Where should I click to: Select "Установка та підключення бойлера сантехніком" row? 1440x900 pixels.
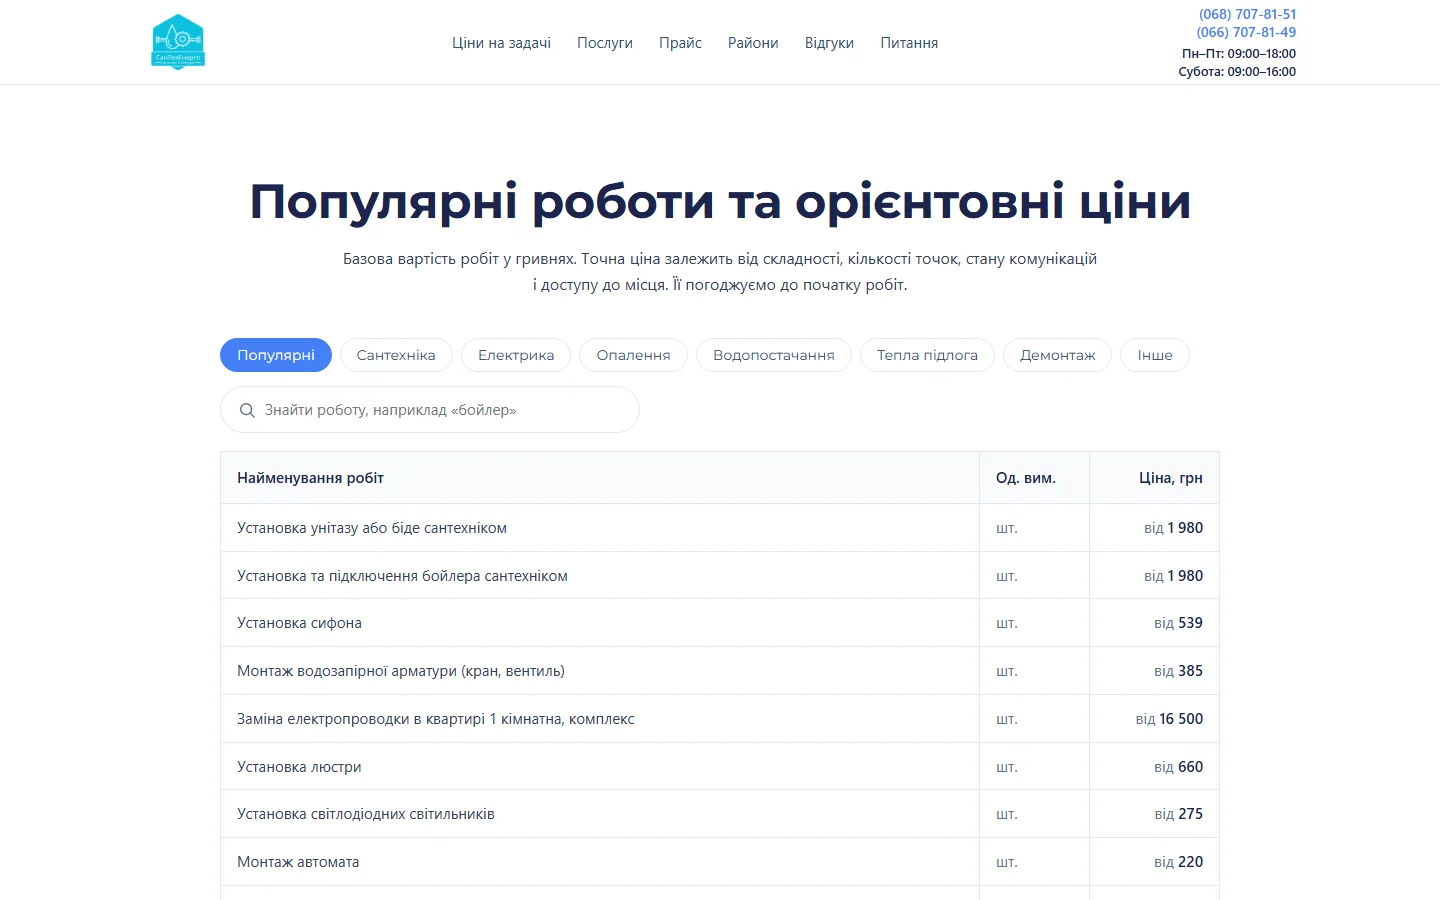tap(720, 576)
